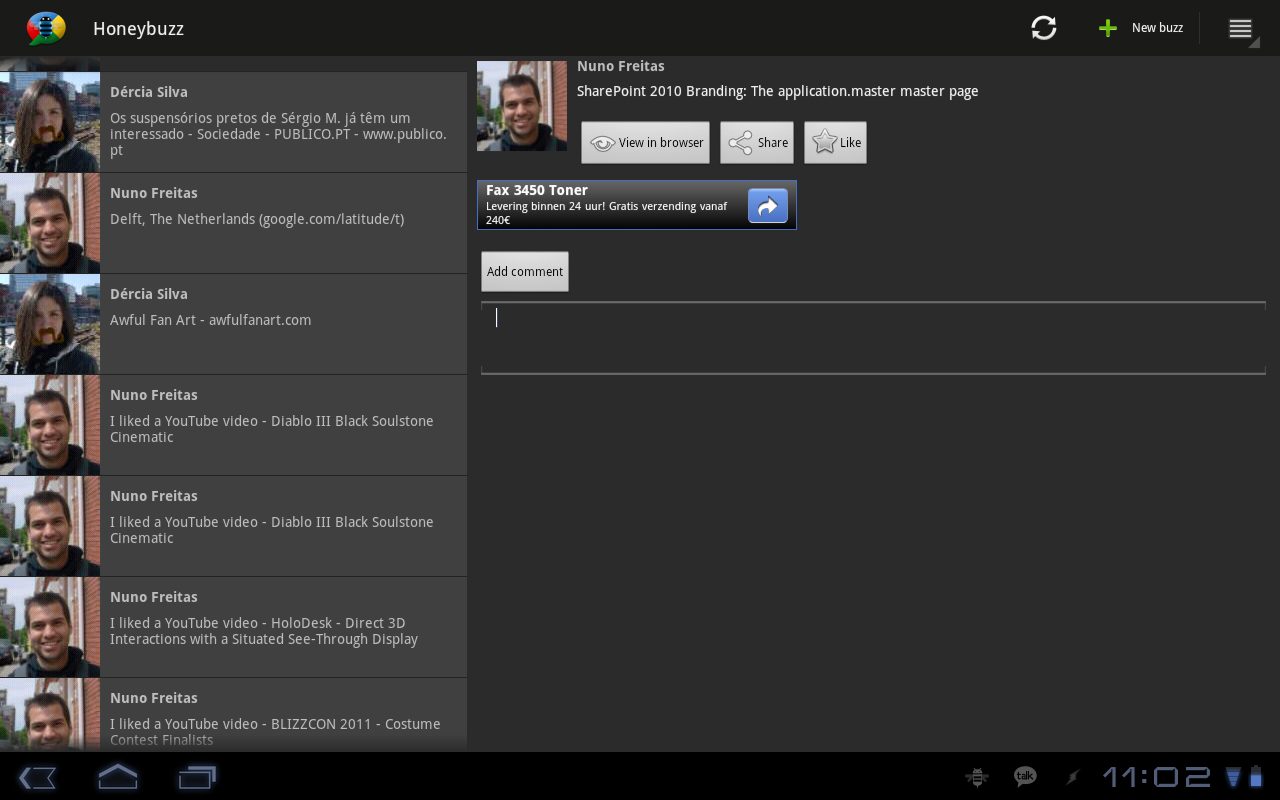
Task: Share the SharePoint 2010 Branding post
Action: [x=757, y=143]
